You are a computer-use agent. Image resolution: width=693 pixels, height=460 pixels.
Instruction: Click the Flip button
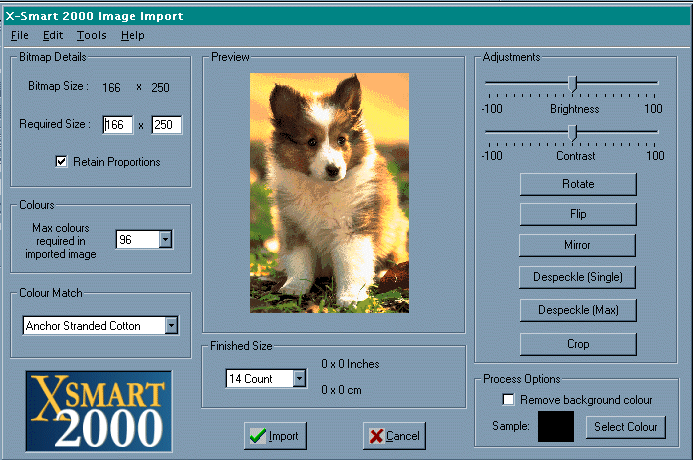[x=578, y=214]
